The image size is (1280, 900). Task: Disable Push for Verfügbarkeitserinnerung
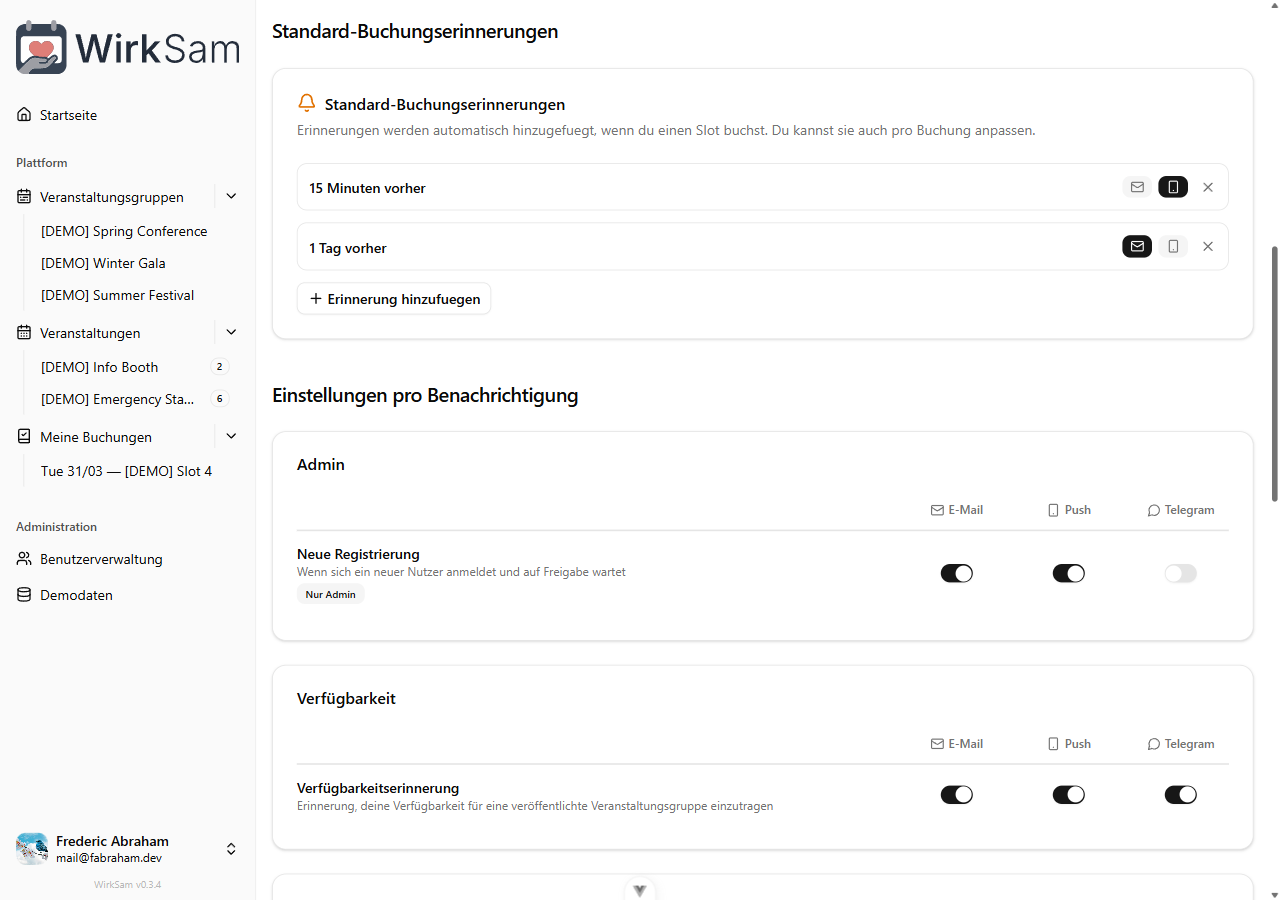(x=1069, y=795)
